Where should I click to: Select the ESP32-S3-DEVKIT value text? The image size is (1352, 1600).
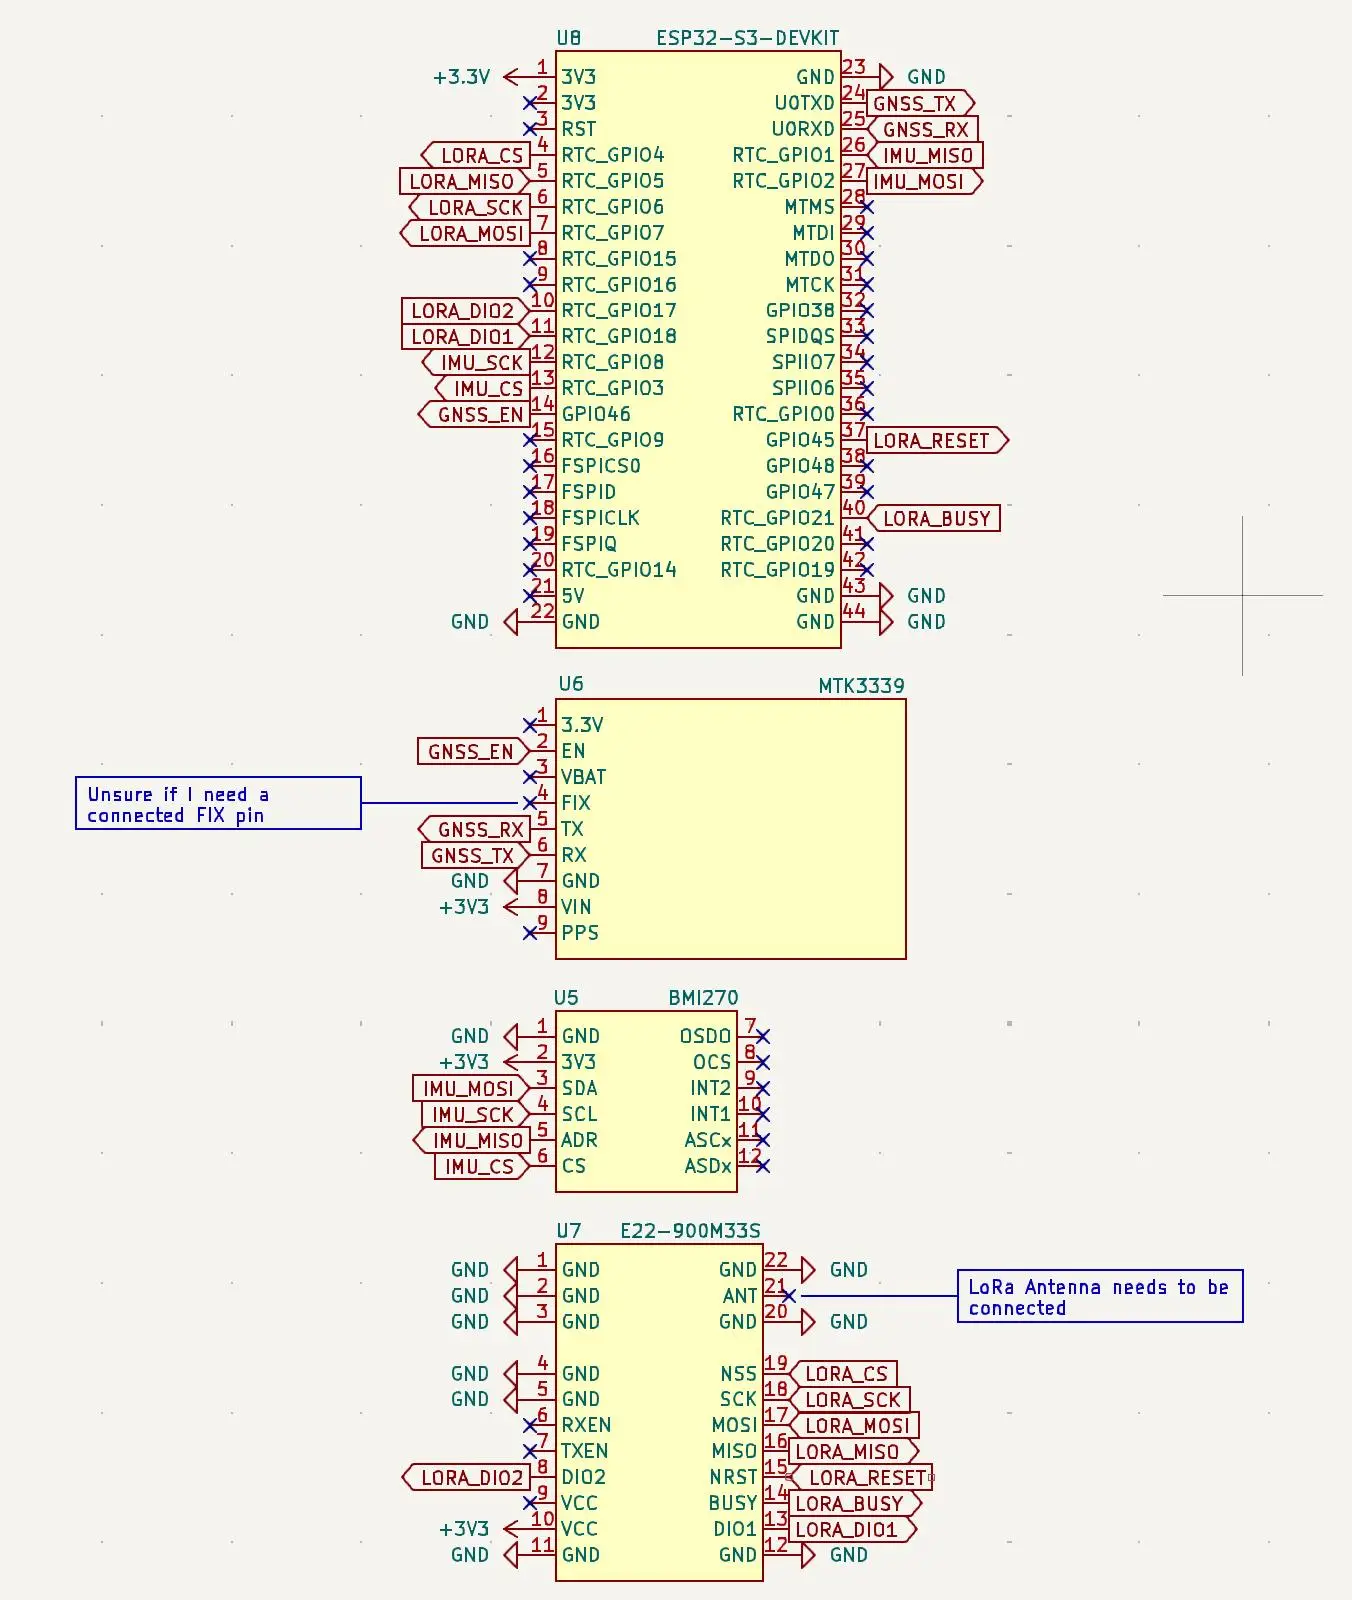[747, 38]
